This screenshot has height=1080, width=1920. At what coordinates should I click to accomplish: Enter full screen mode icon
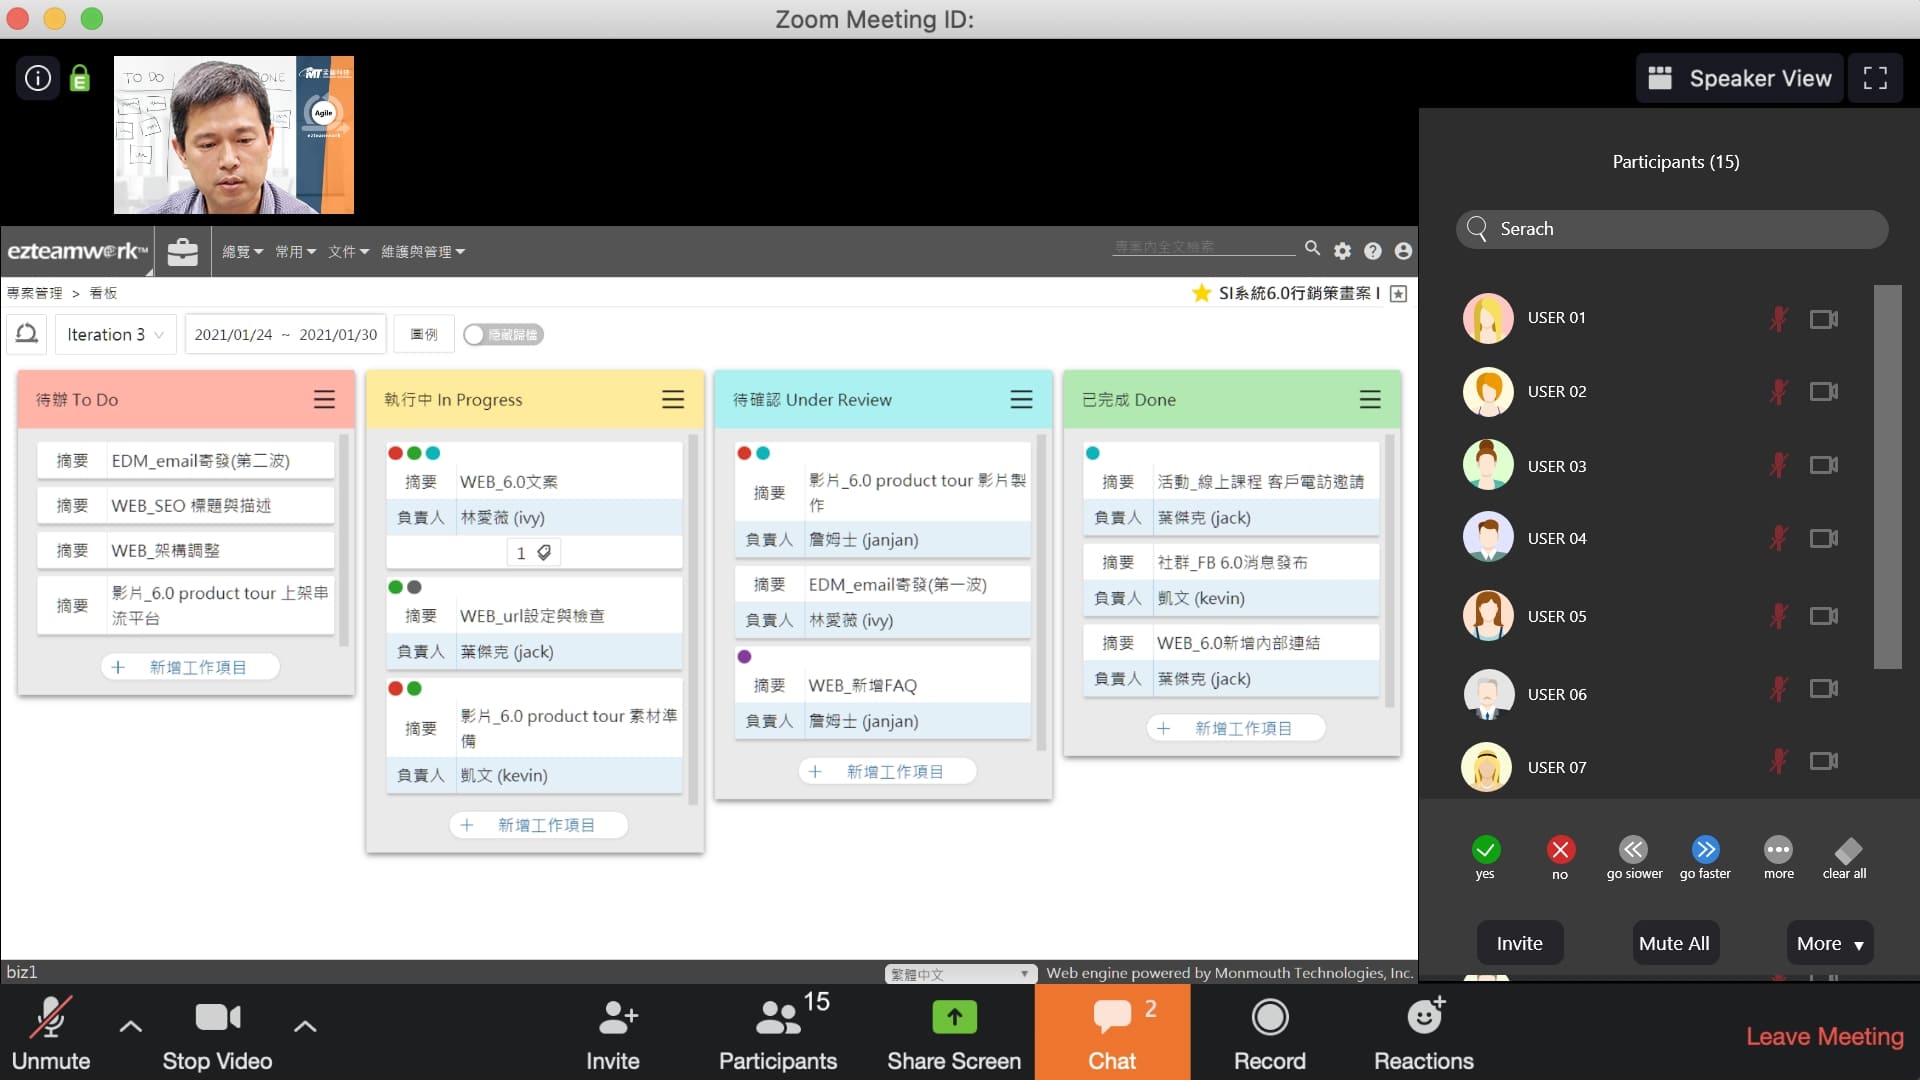pos(1875,78)
